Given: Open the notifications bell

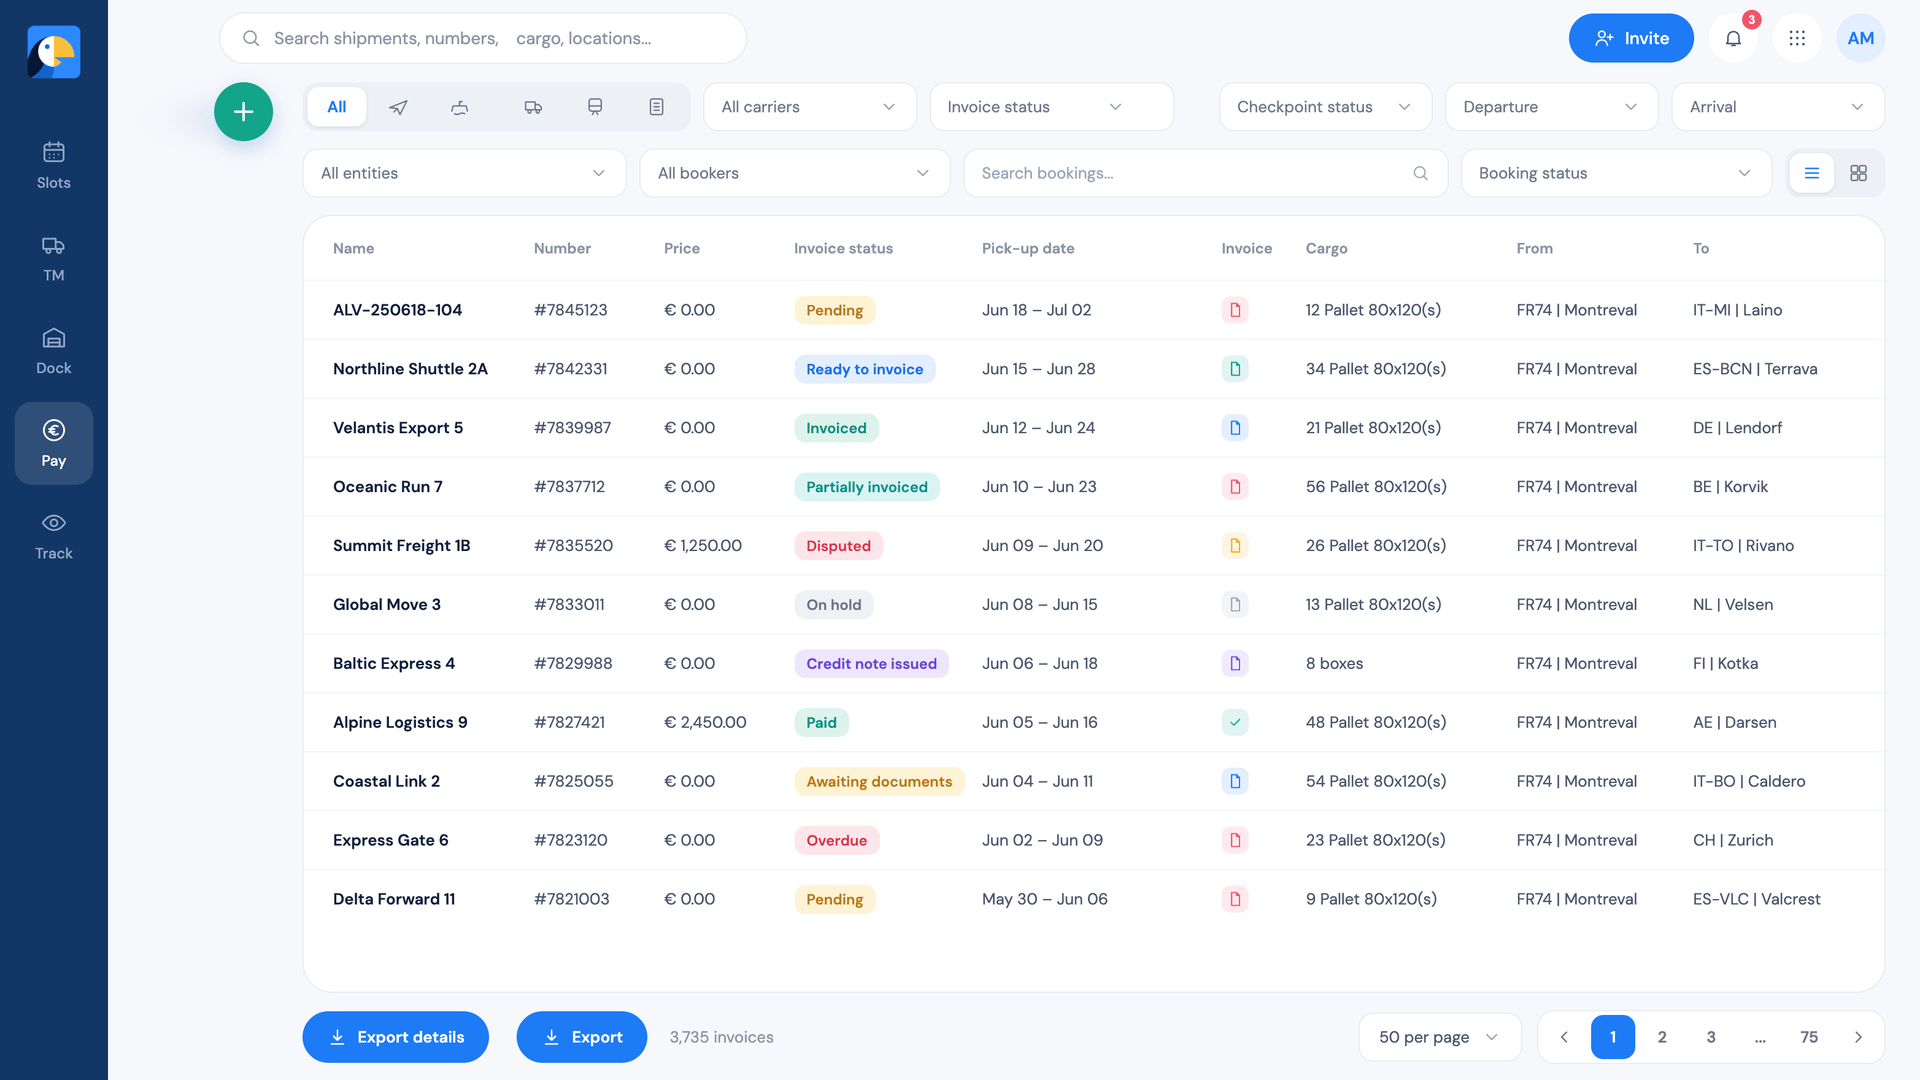Looking at the screenshot, I should [x=1733, y=38].
